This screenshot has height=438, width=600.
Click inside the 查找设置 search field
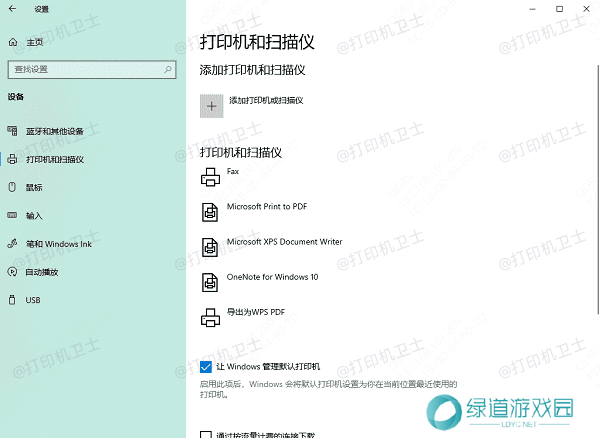click(92, 69)
